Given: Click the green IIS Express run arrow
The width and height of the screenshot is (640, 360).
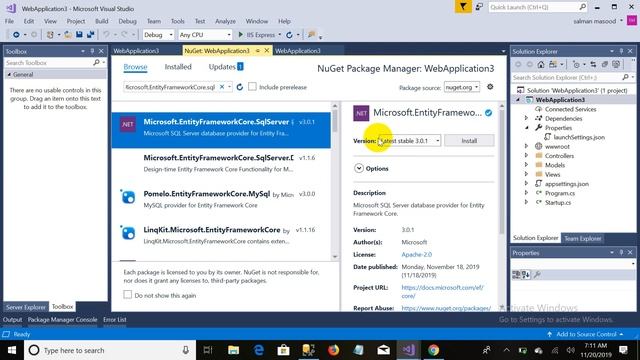Looking at the screenshot, I should pos(240,35).
